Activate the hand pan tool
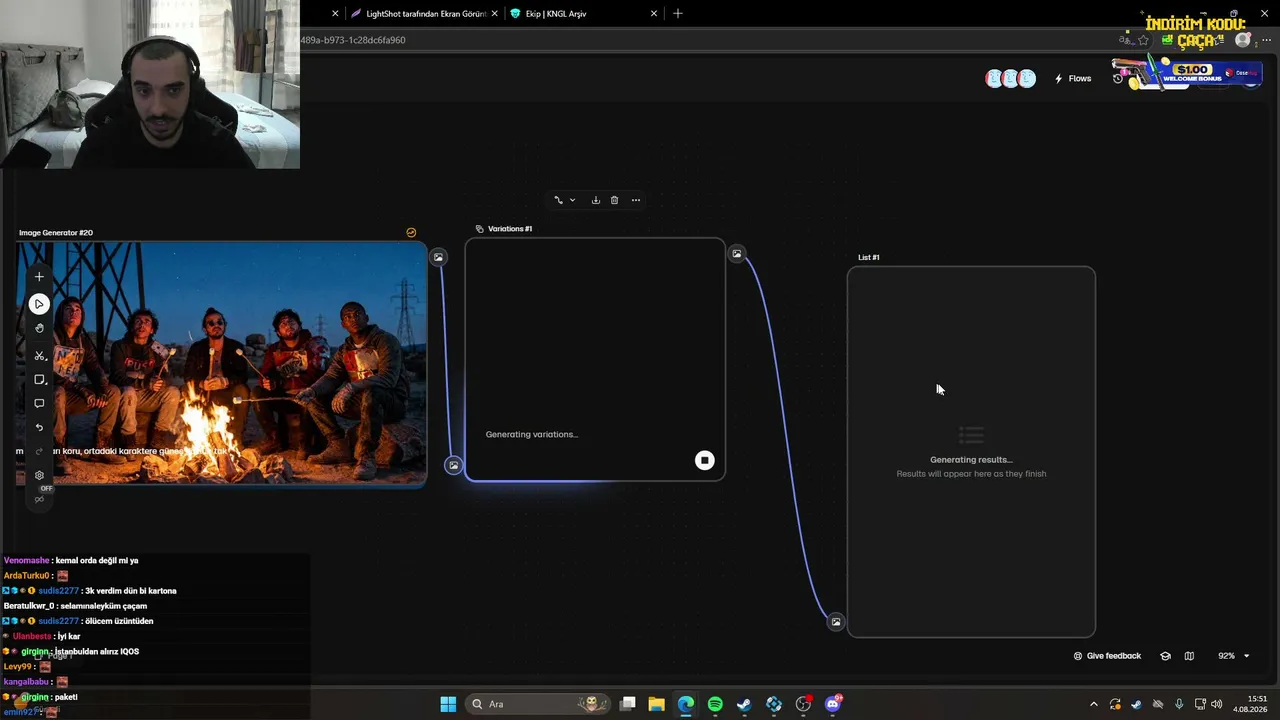The height and width of the screenshot is (720, 1280). coord(39,328)
